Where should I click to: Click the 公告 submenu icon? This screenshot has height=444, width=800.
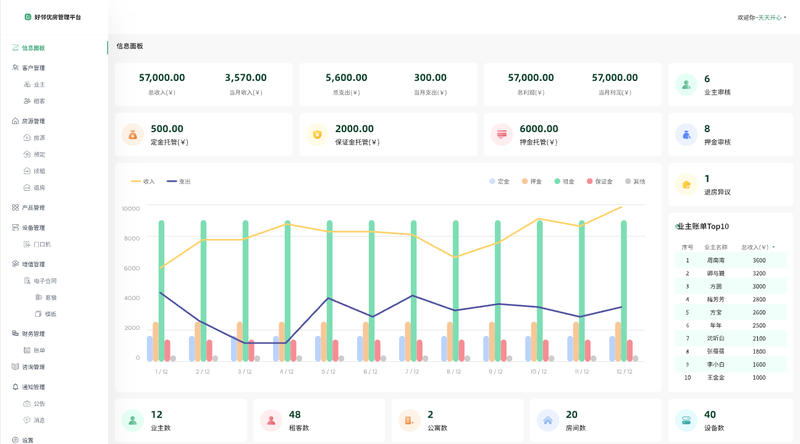(x=27, y=403)
